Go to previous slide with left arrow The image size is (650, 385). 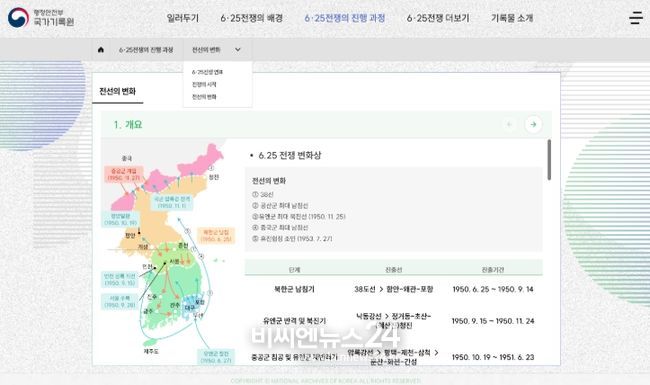point(509,124)
